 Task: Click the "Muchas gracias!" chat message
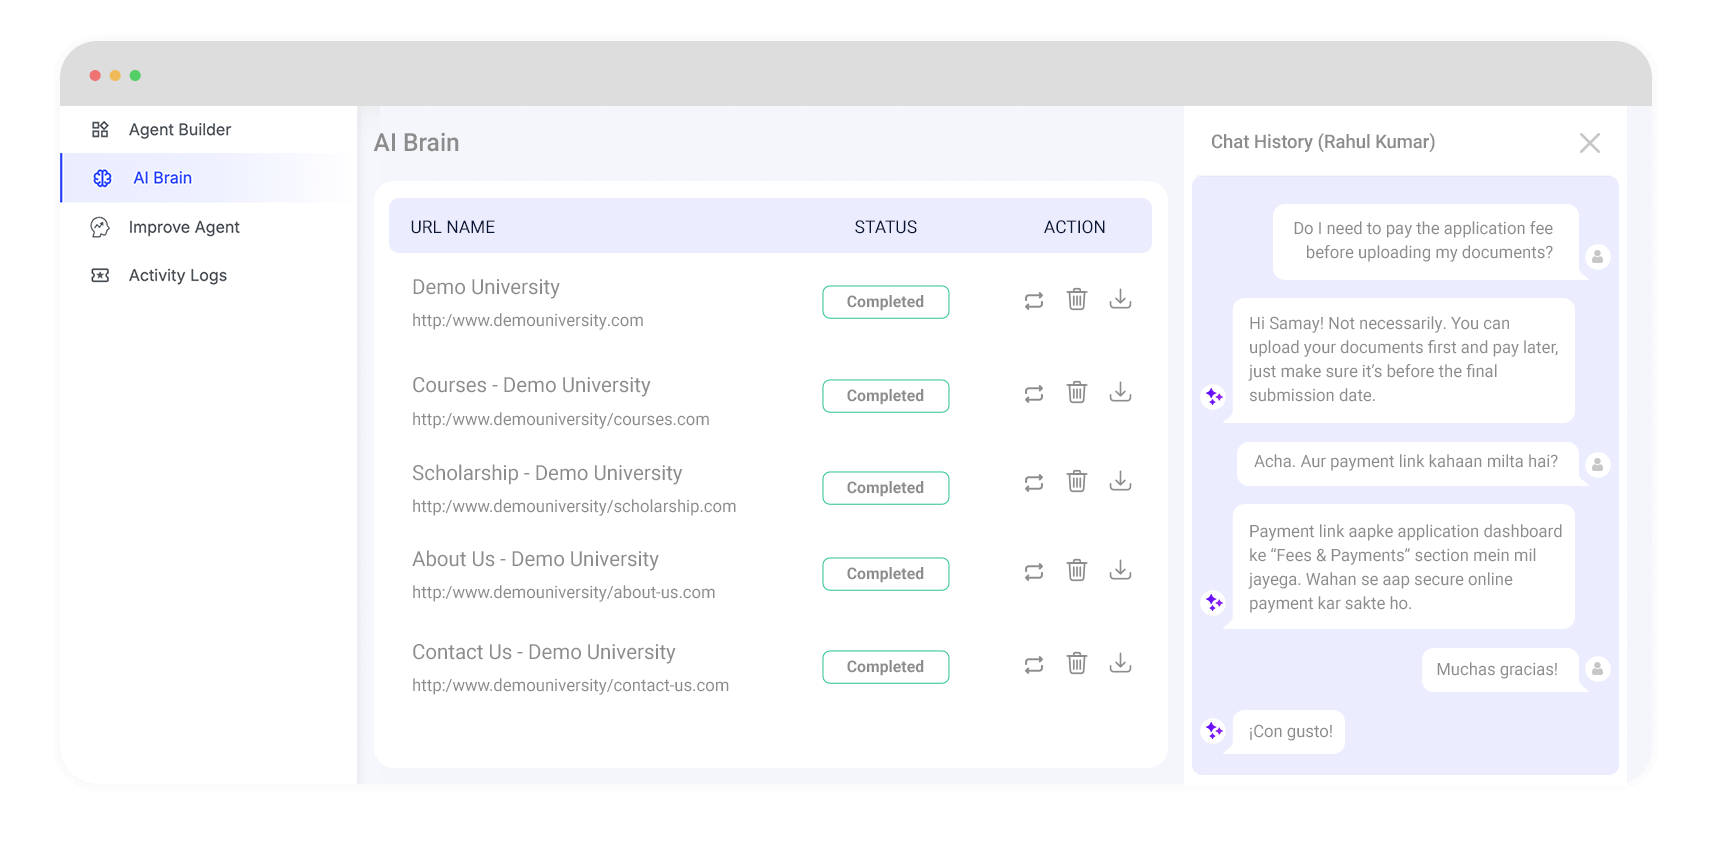(1496, 670)
